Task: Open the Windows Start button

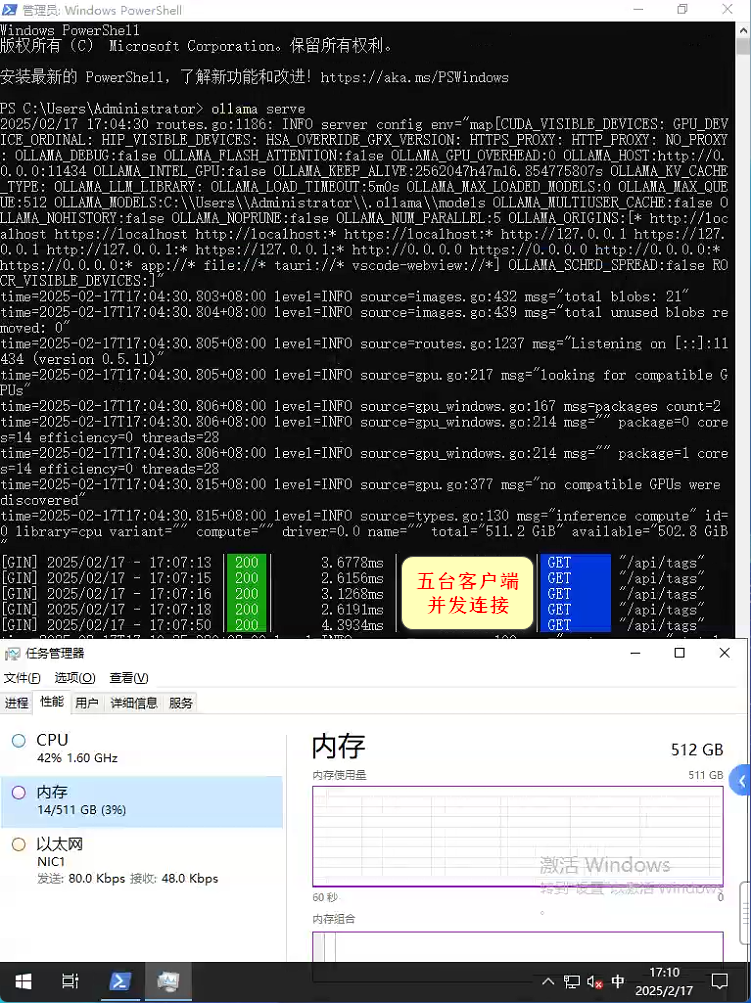Action: [24, 981]
